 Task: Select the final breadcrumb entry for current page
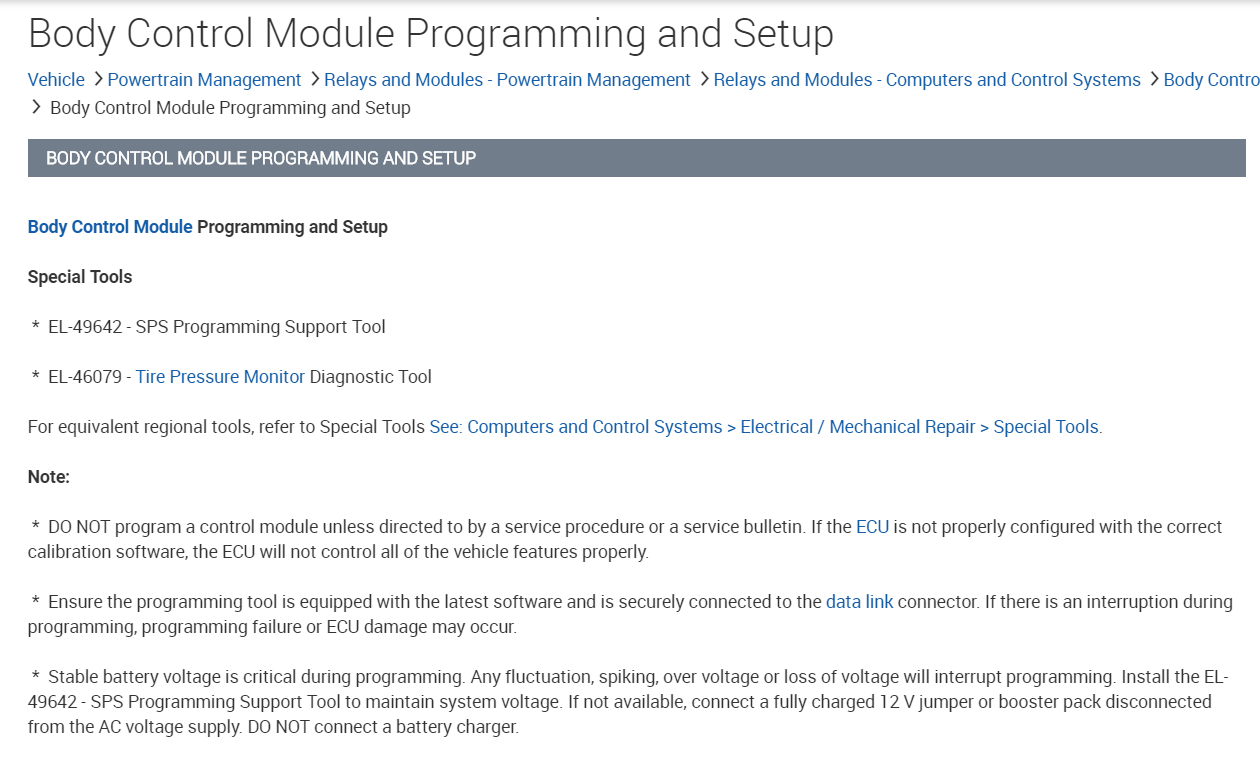coord(230,108)
